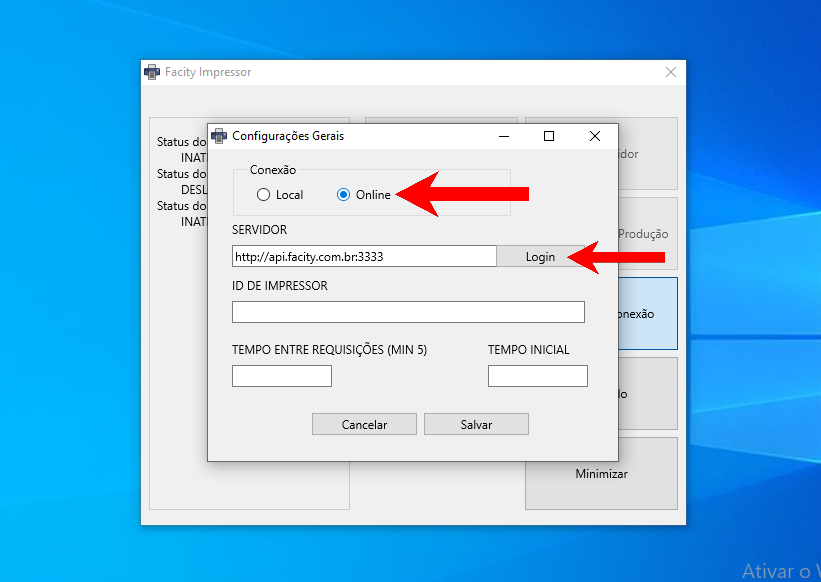This screenshot has width=821, height=582.
Task: Click the TEMPO ENTRE REQUISIÇÕES input field
Action: (x=282, y=376)
